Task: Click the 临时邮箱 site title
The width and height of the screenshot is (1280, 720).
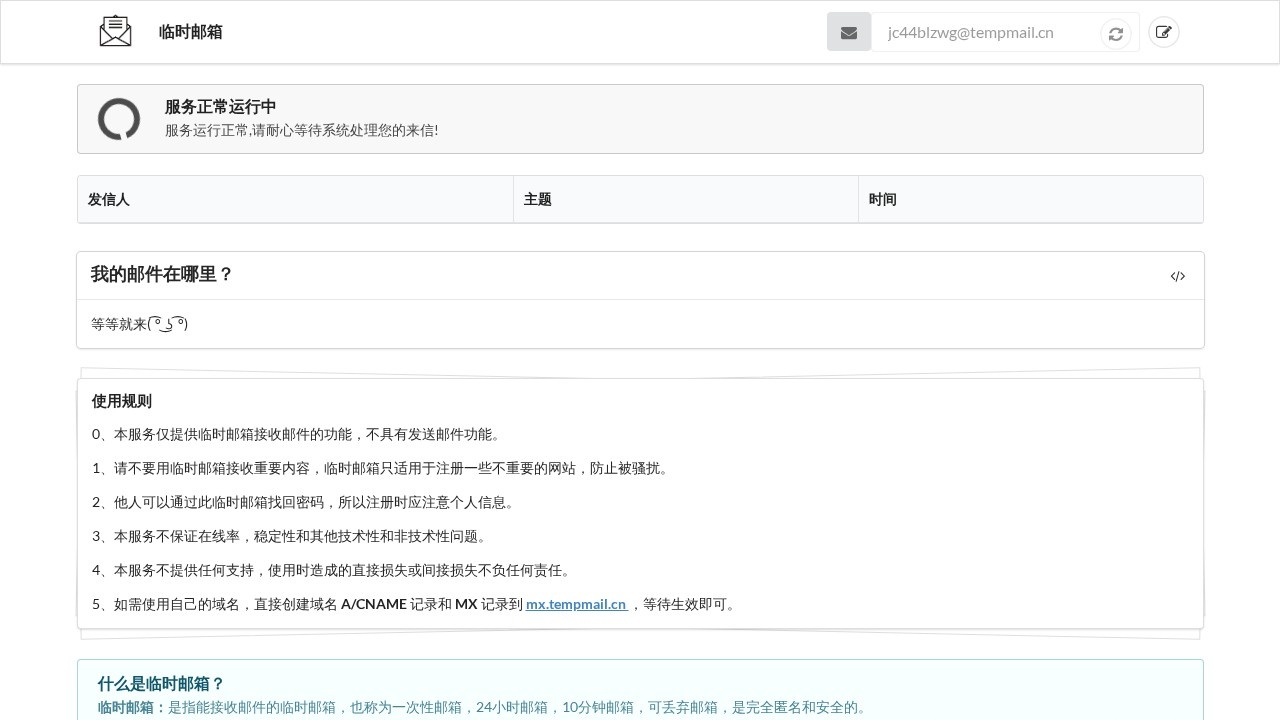Action: click(x=190, y=32)
